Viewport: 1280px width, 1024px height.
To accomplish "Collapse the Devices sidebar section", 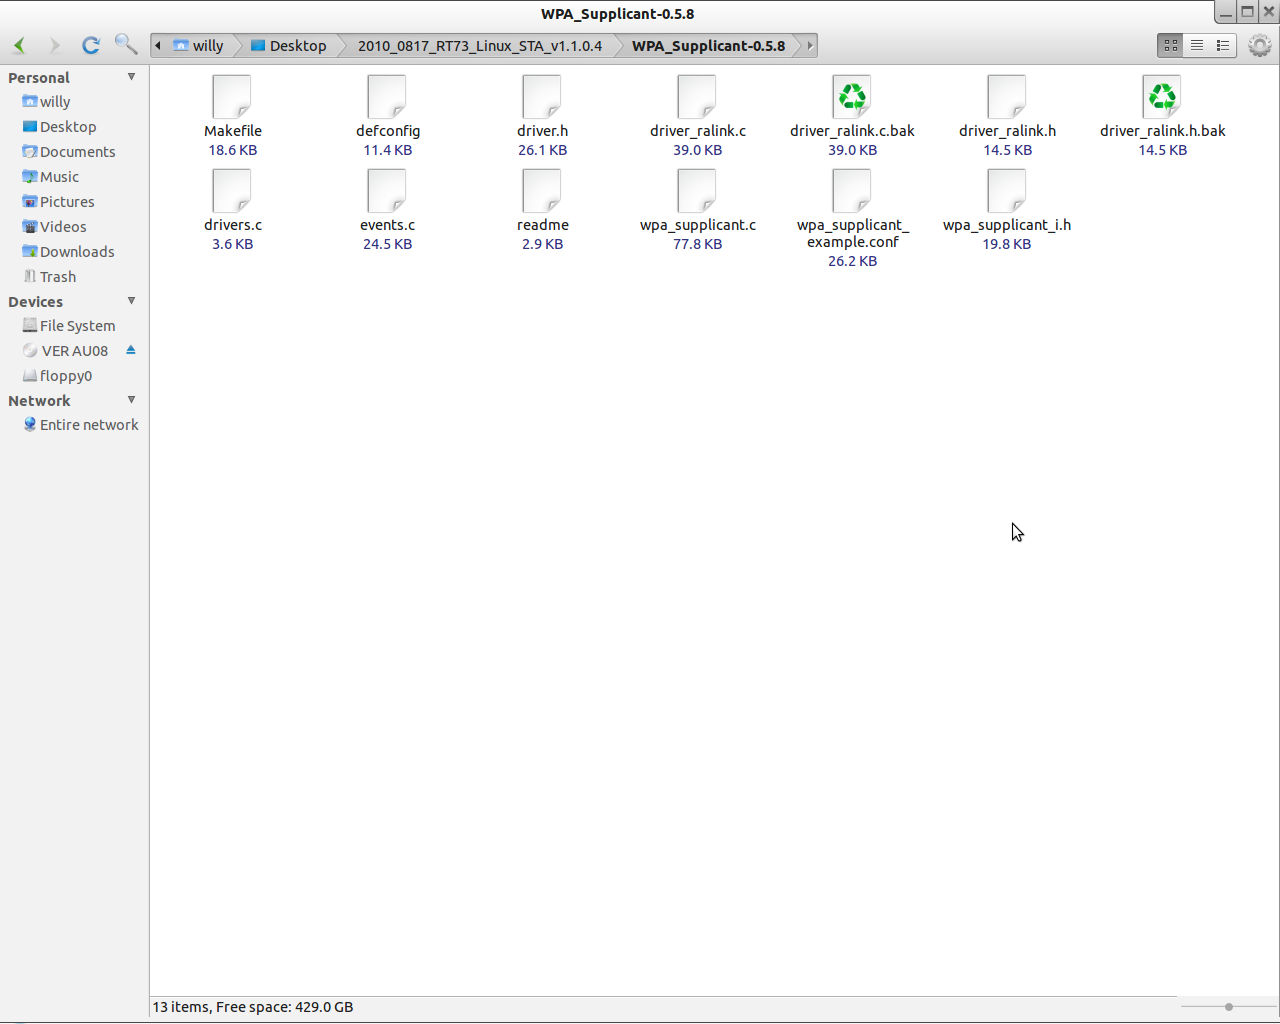I will [131, 301].
